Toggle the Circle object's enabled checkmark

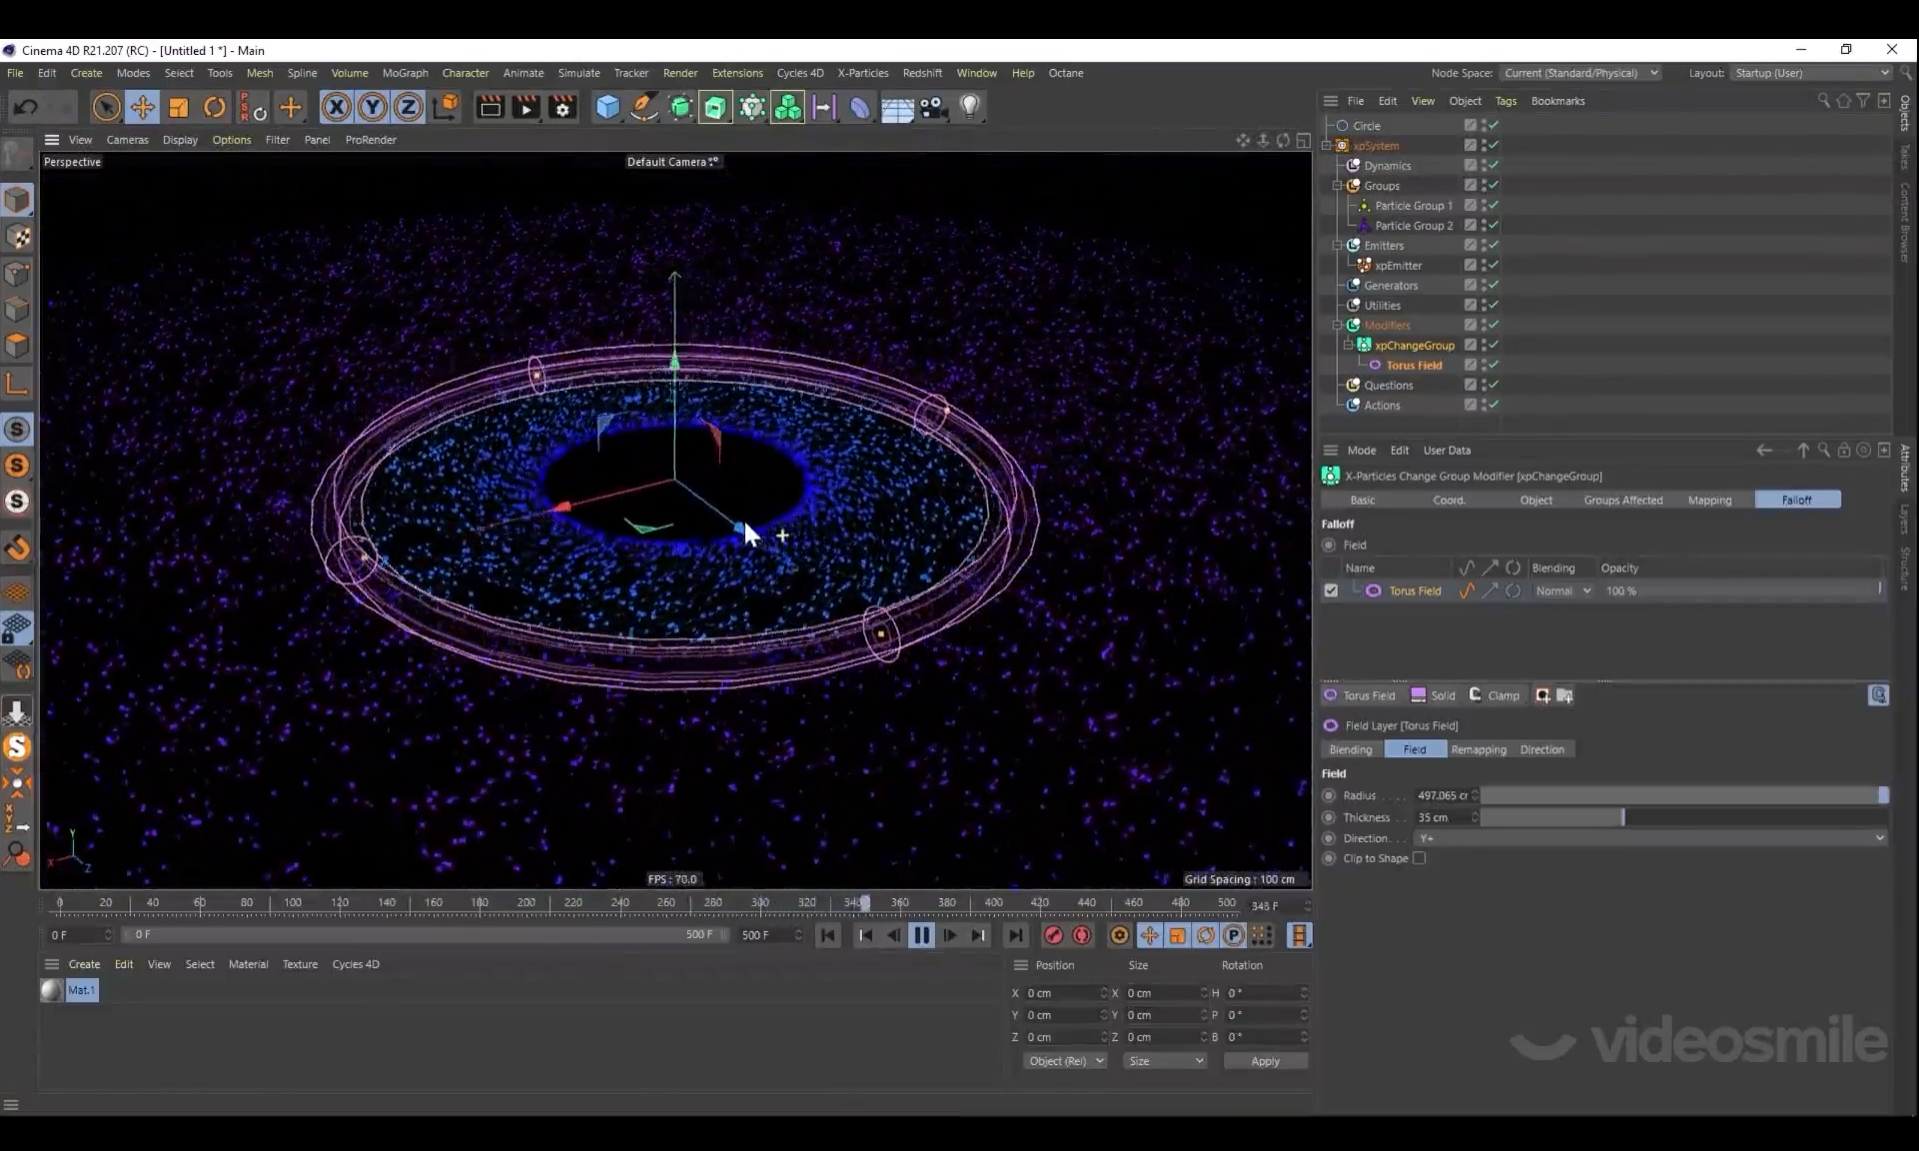coord(1493,125)
